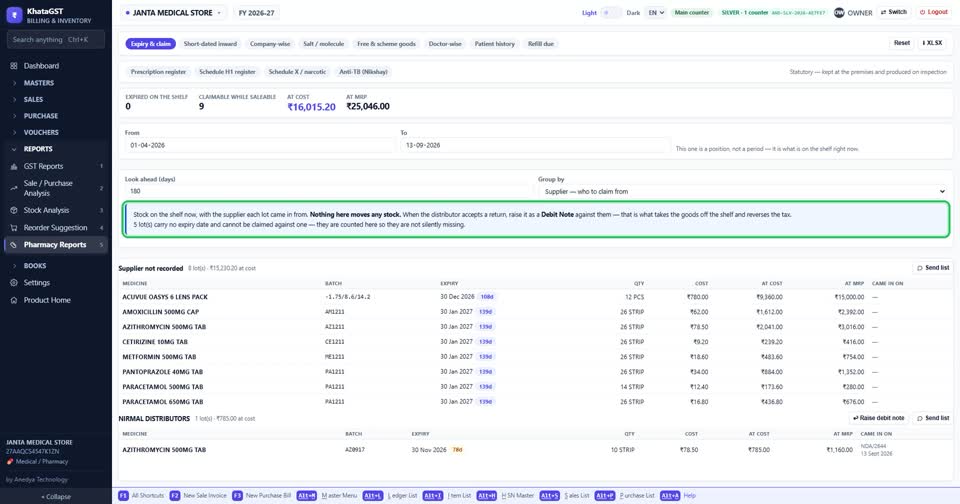Click the PANTOPRAZOLE 40MG TAB row
The width and height of the screenshot is (960, 504).
click(535, 372)
